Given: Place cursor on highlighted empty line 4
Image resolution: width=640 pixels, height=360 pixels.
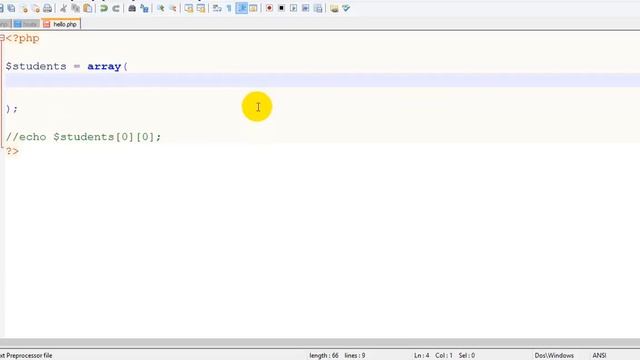Looking at the screenshot, I should (322, 80).
